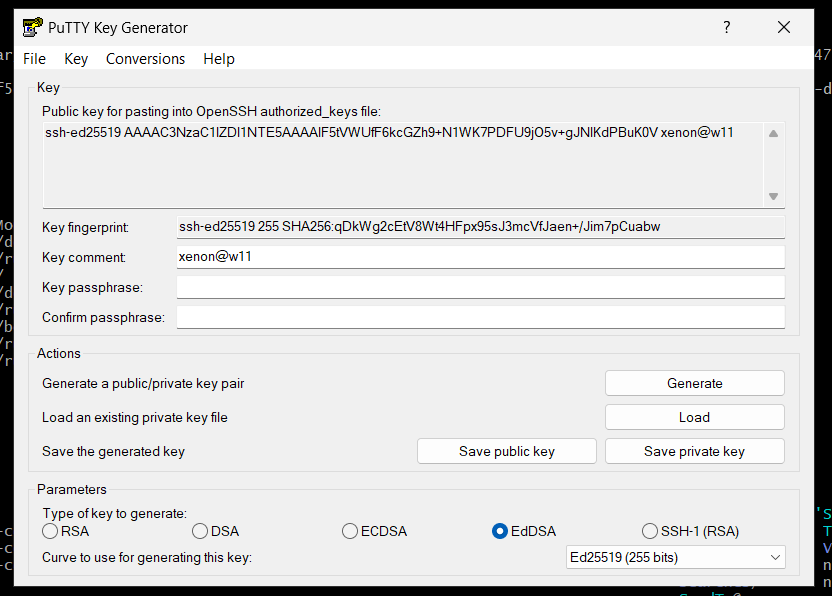The height and width of the screenshot is (596, 832).
Task: Expand the Ed25519 curve dropdown
Action: 675,557
